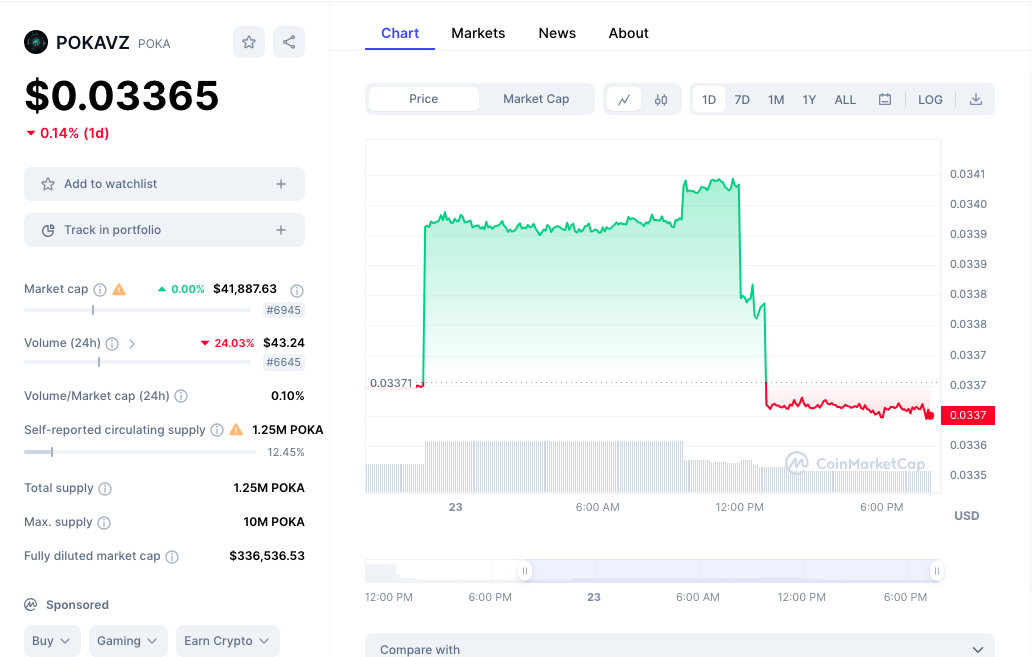The width and height of the screenshot is (1032, 657).
Task: Click the plus on Add to watchlist
Action: 281,184
